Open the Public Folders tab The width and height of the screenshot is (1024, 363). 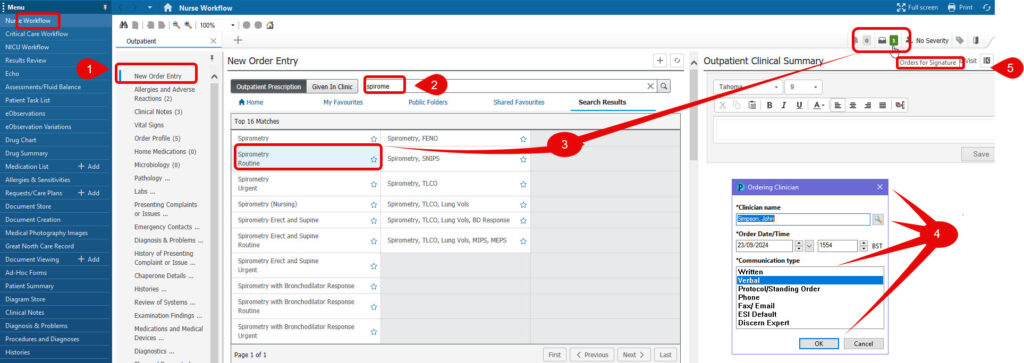(429, 103)
